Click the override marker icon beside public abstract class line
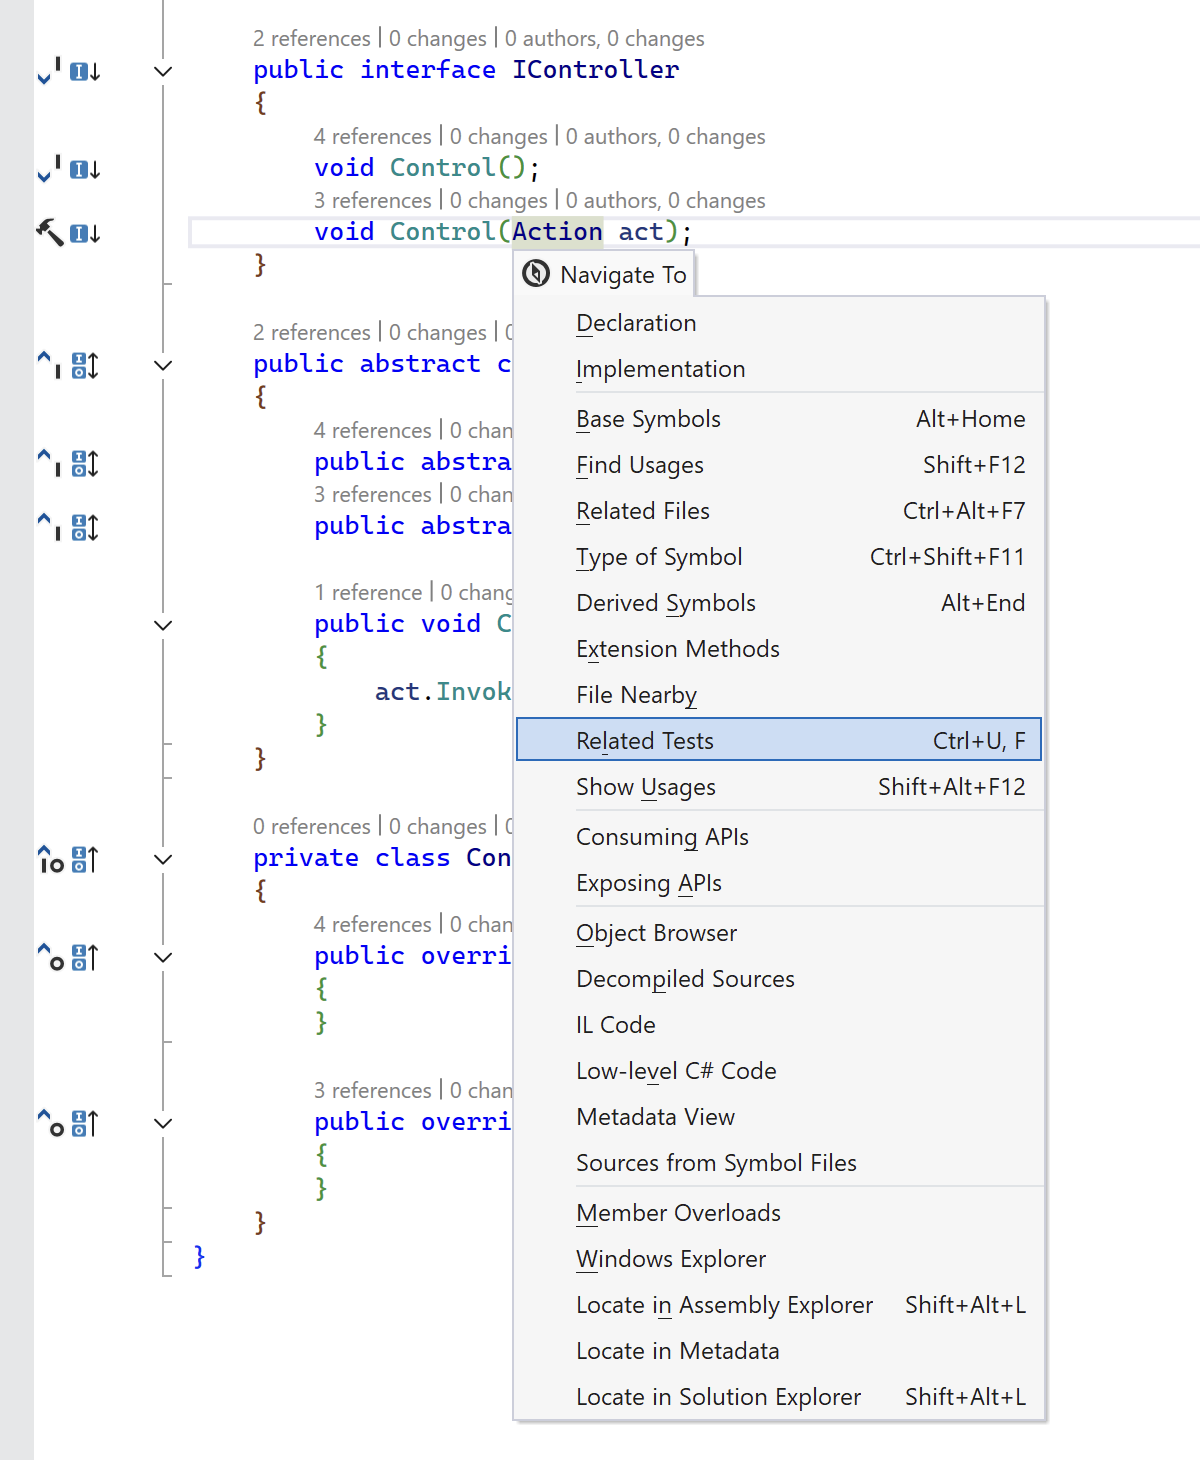The image size is (1200, 1460). (x=85, y=366)
